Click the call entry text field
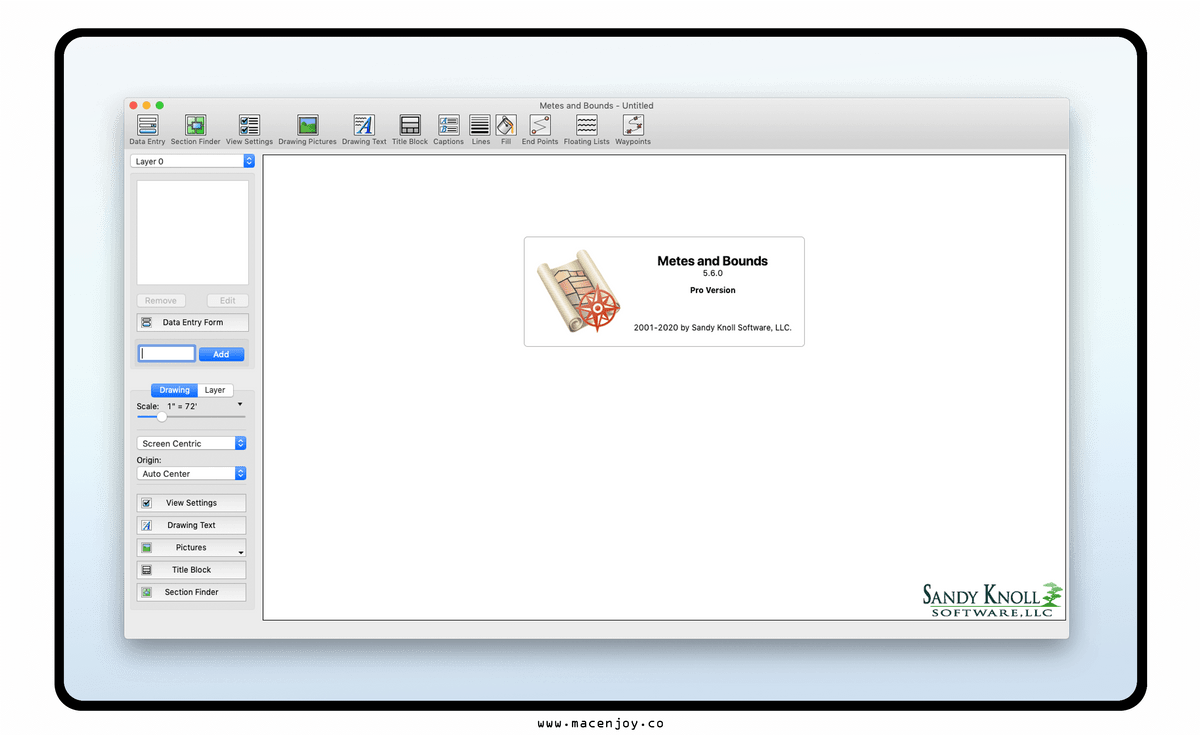1200x735 pixels. tap(167, 354)
